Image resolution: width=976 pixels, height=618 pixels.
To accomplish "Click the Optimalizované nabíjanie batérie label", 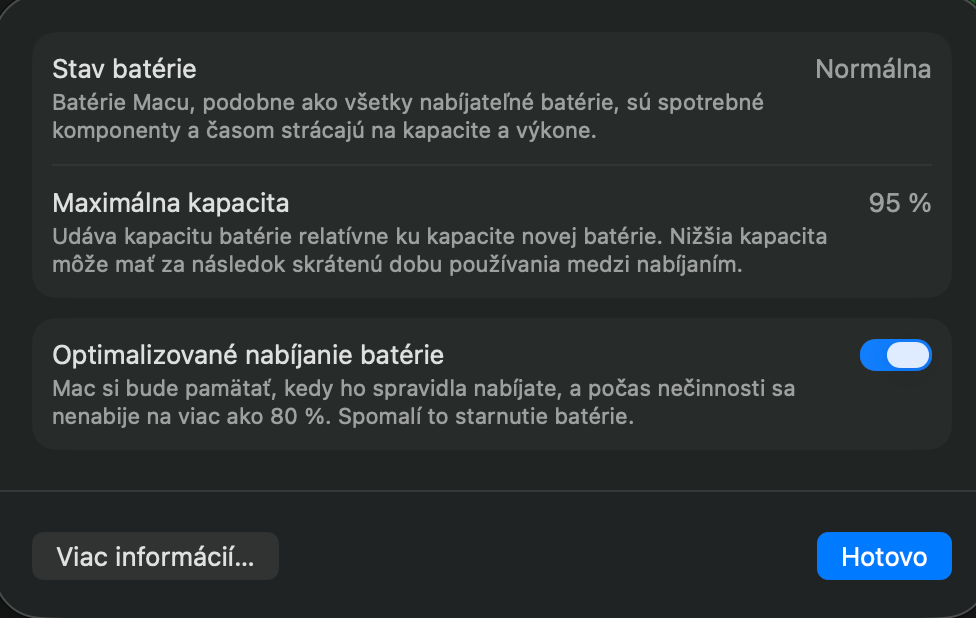I will (x=248, y=354).
